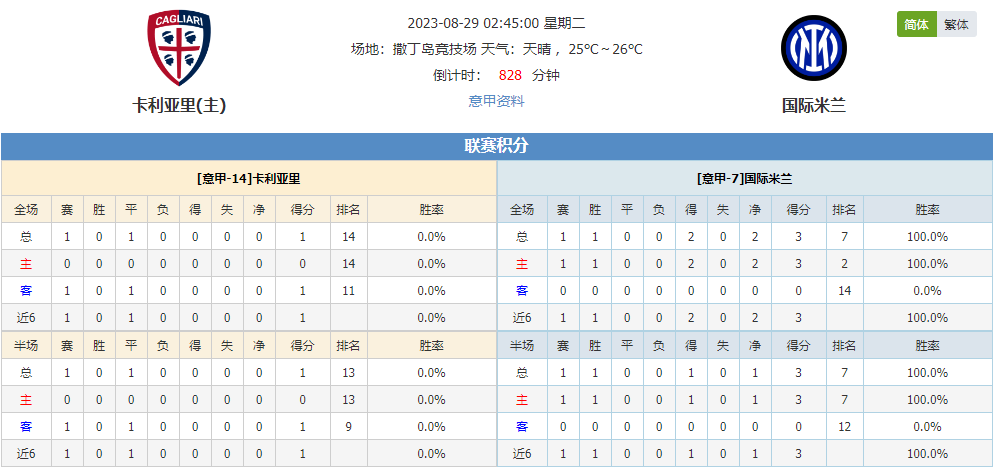This screenshot has width=995, height=469.
Task: Click the 胜率 column header in Cagliari 全场 table
Action: coord(432,209)
